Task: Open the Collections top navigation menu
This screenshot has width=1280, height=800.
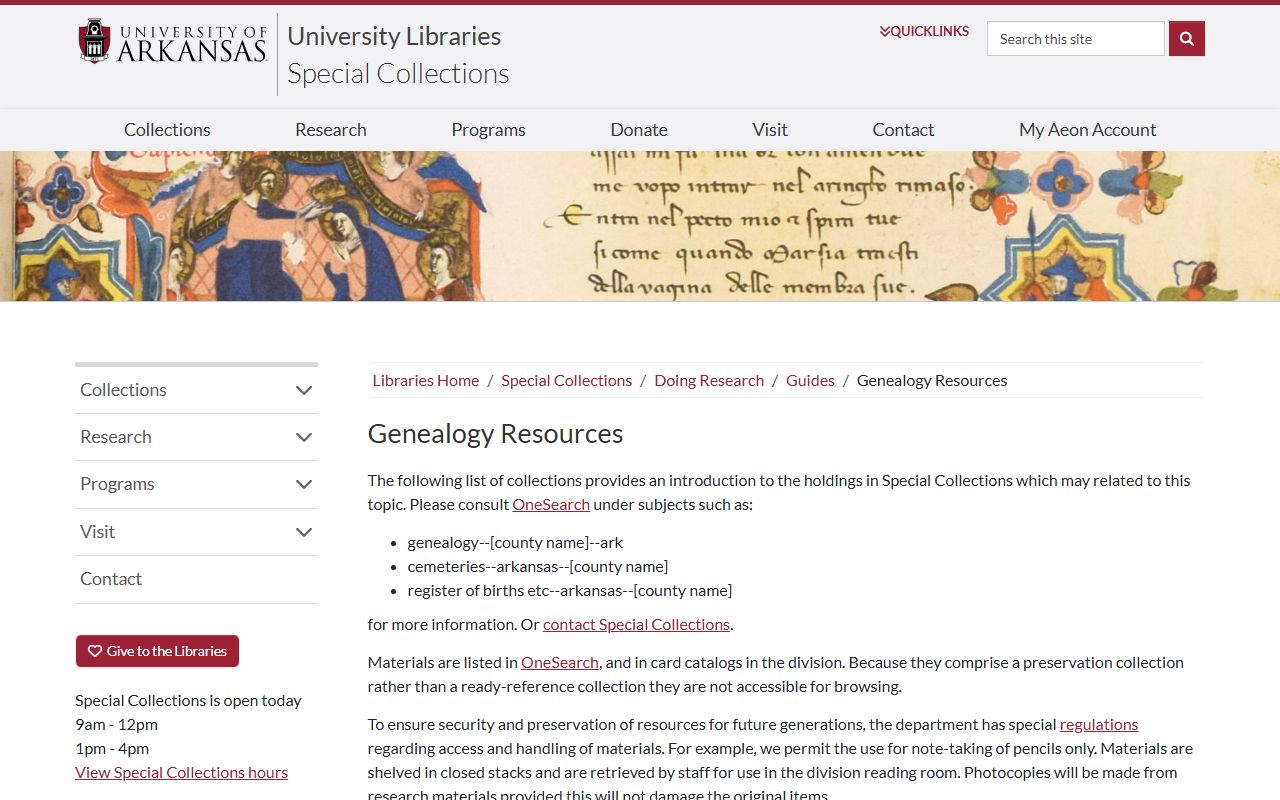Action: [167, 129]
